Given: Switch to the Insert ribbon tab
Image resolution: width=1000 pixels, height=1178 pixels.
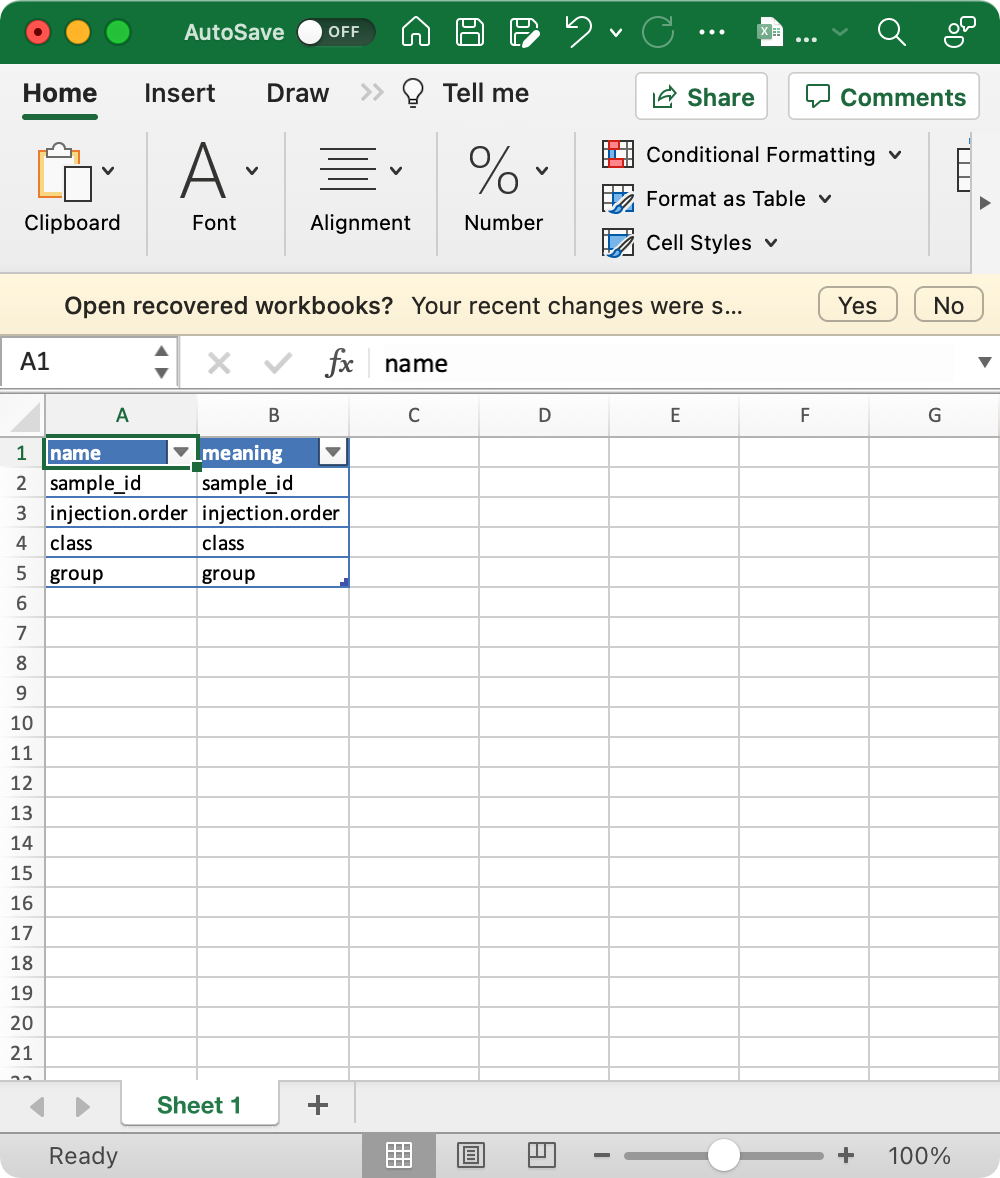Looking at the screenshot, I should coord(180,93).
